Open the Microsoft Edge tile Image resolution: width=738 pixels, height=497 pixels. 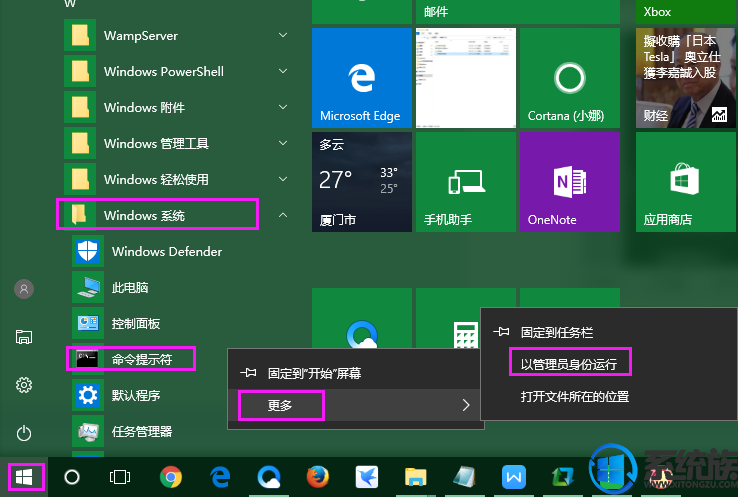(361, 78)
